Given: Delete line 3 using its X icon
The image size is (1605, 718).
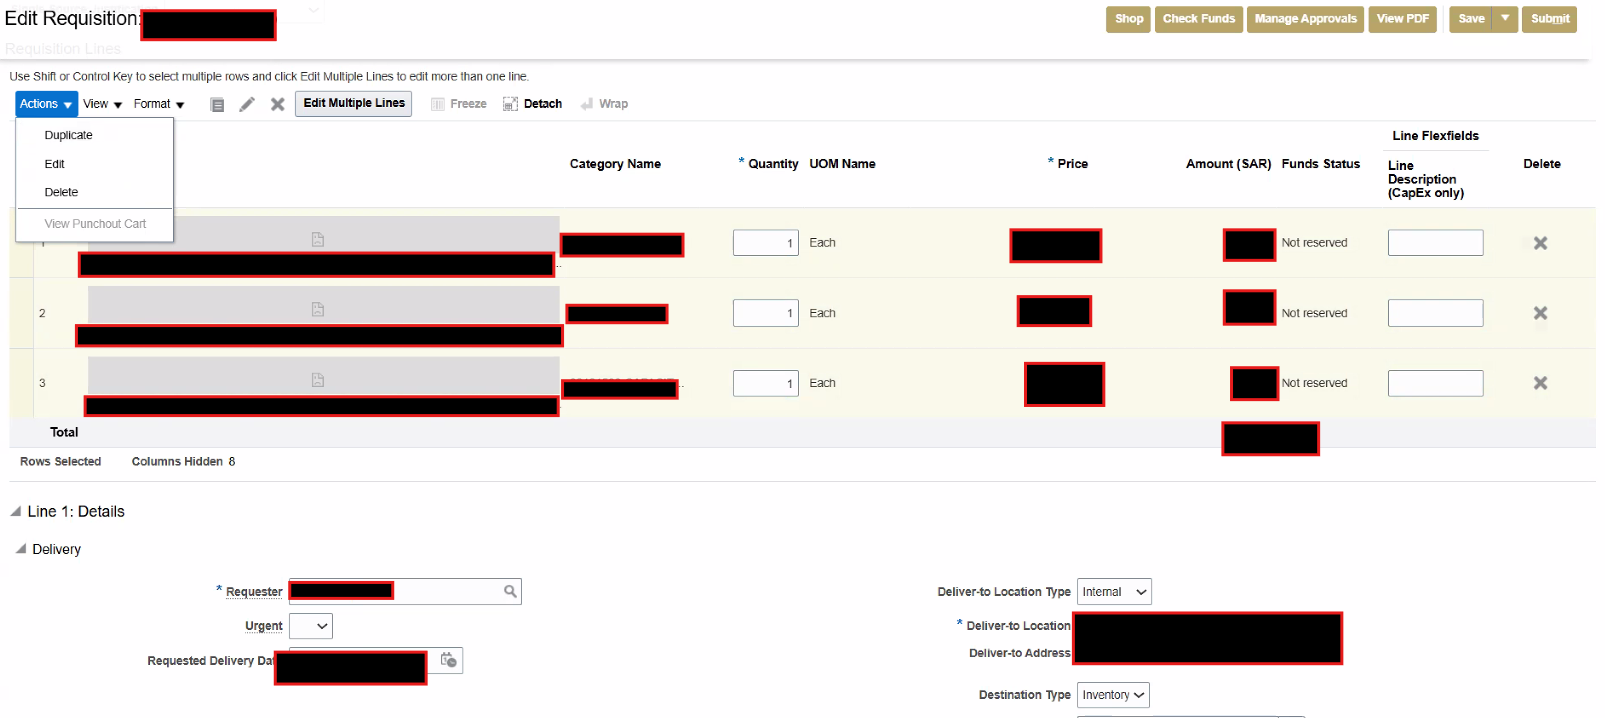Looking at the screenshot, I should point(1540,383).
